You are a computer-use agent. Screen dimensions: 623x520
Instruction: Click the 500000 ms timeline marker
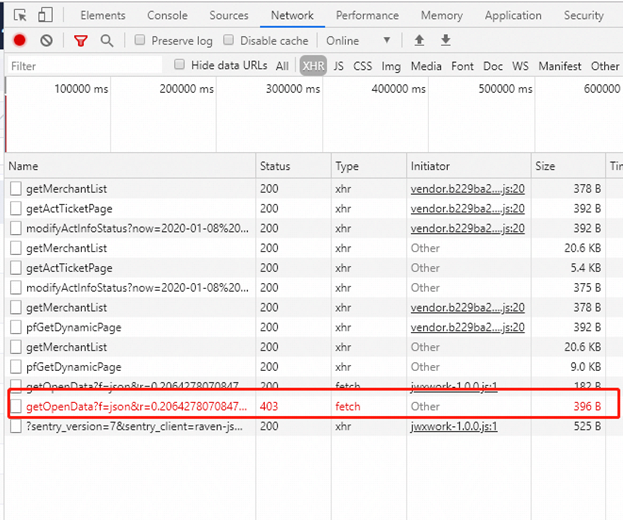click(505, 89)
